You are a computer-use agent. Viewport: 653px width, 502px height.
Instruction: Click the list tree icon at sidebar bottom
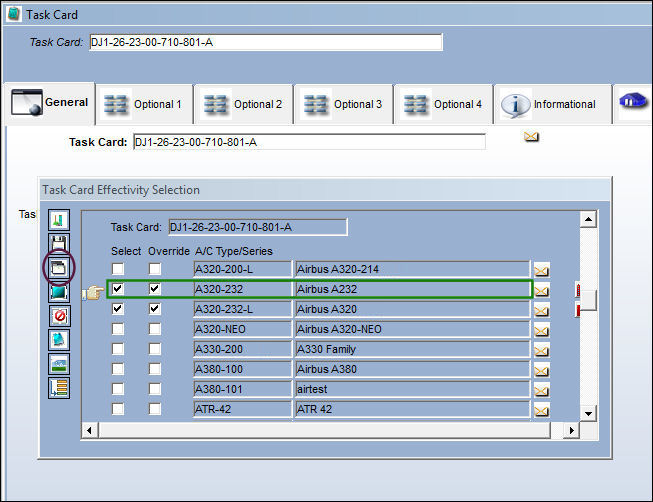point(59,388)
